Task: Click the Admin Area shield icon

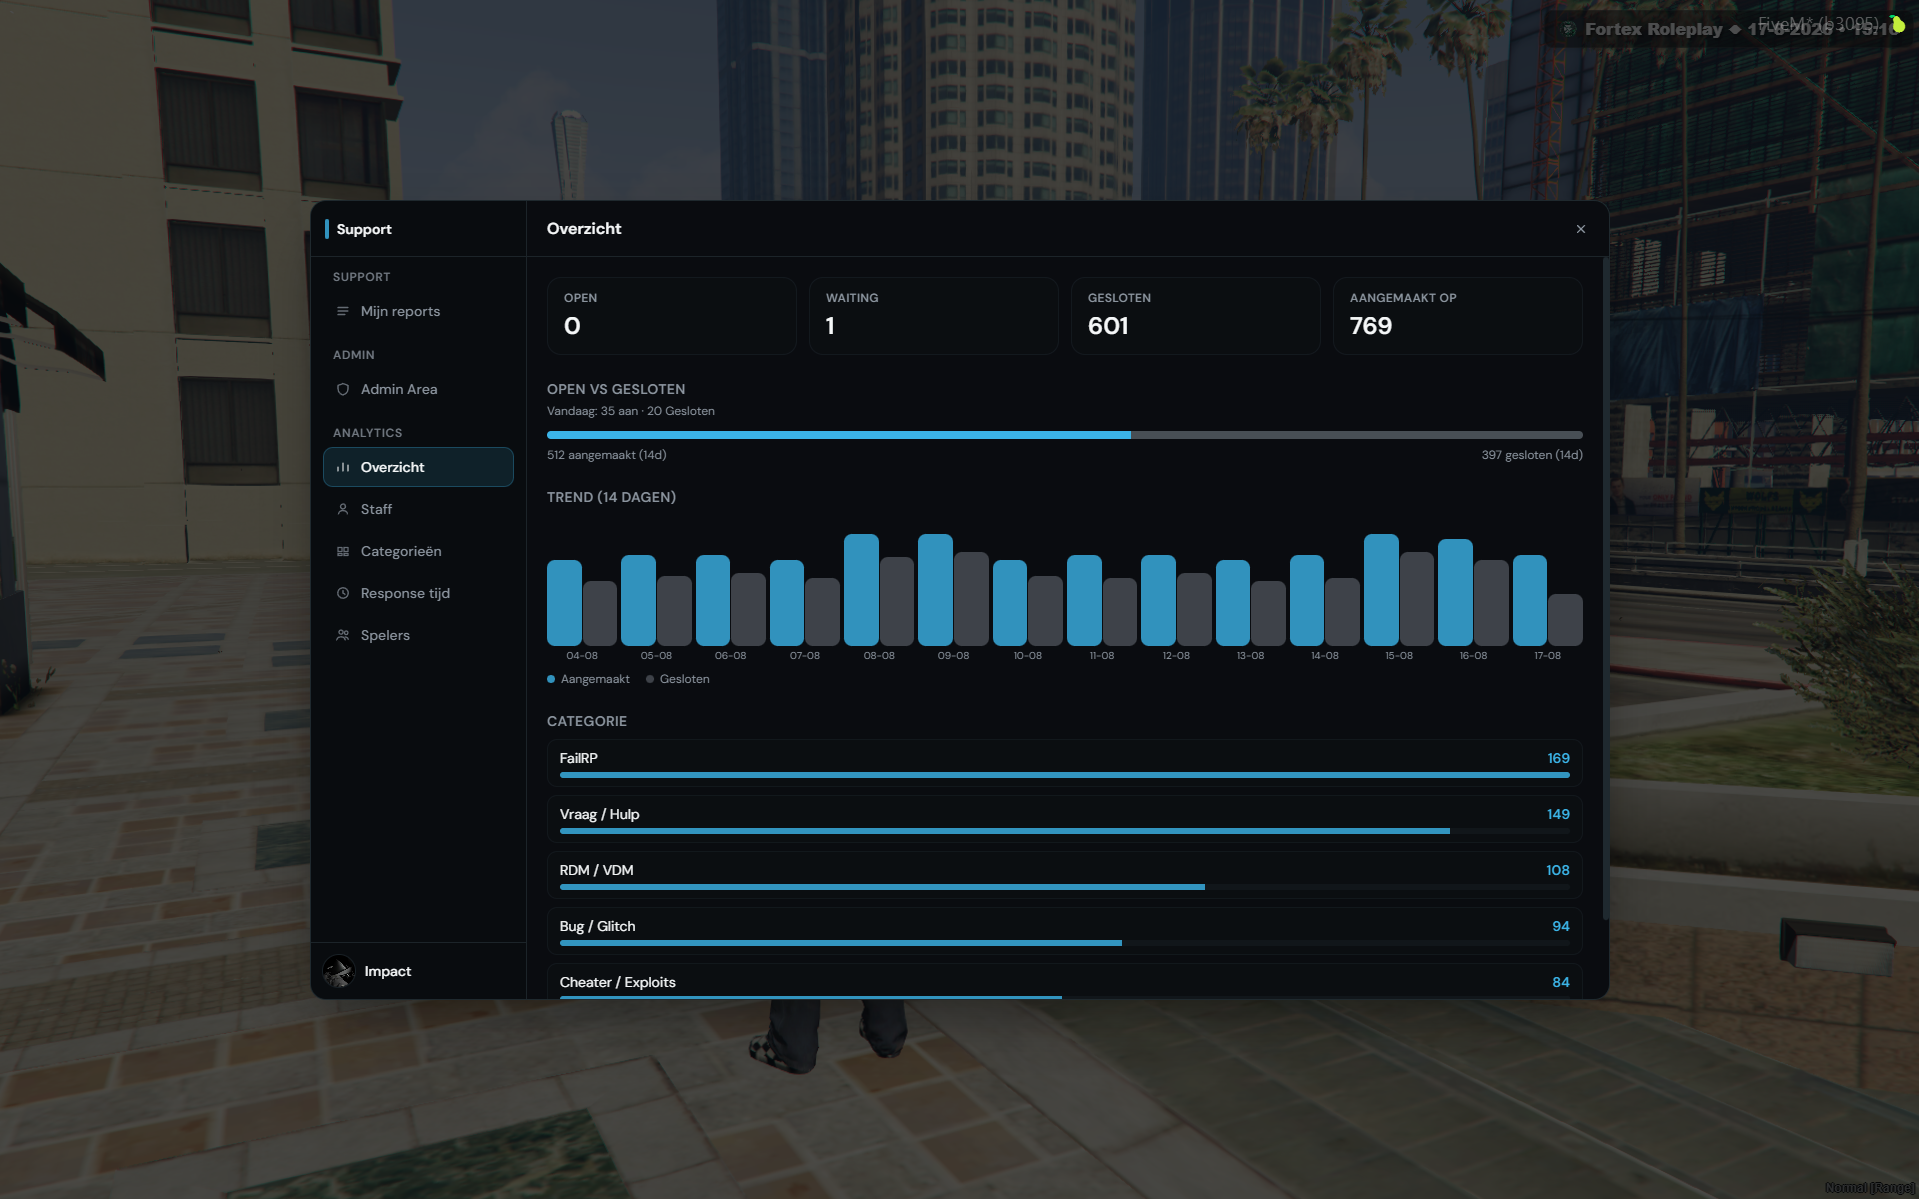Action: [343, 389]
